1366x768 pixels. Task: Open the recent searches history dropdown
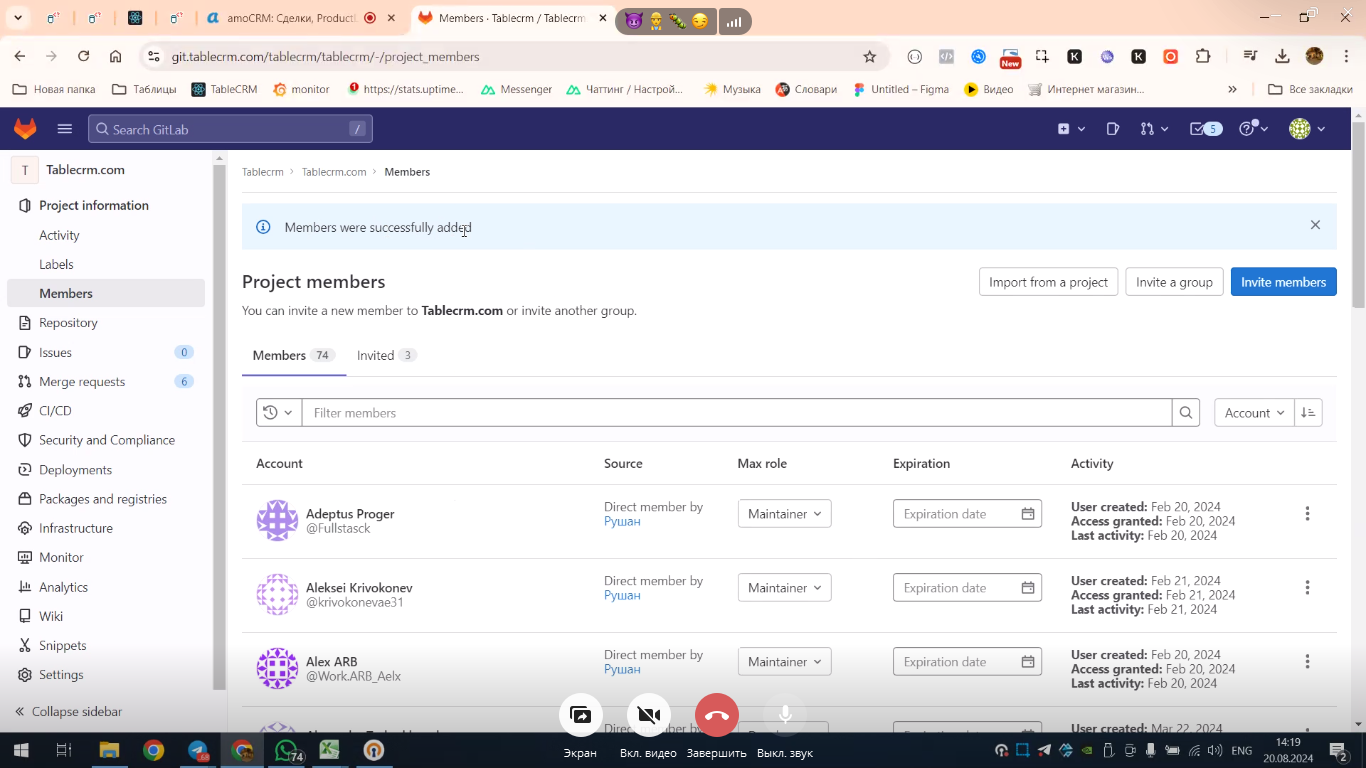279,412
